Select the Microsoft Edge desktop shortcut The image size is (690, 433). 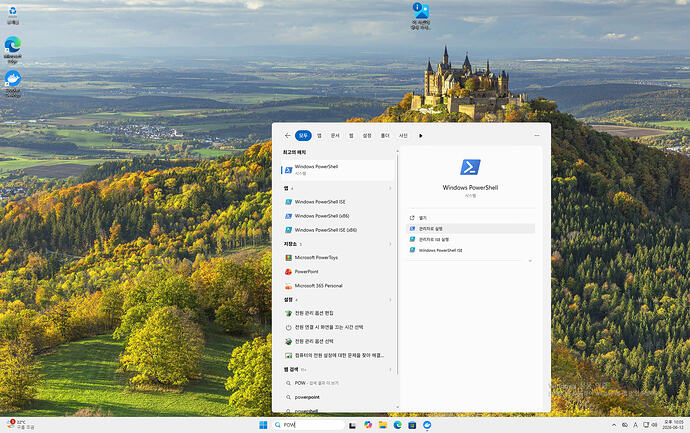pos(13,50)
